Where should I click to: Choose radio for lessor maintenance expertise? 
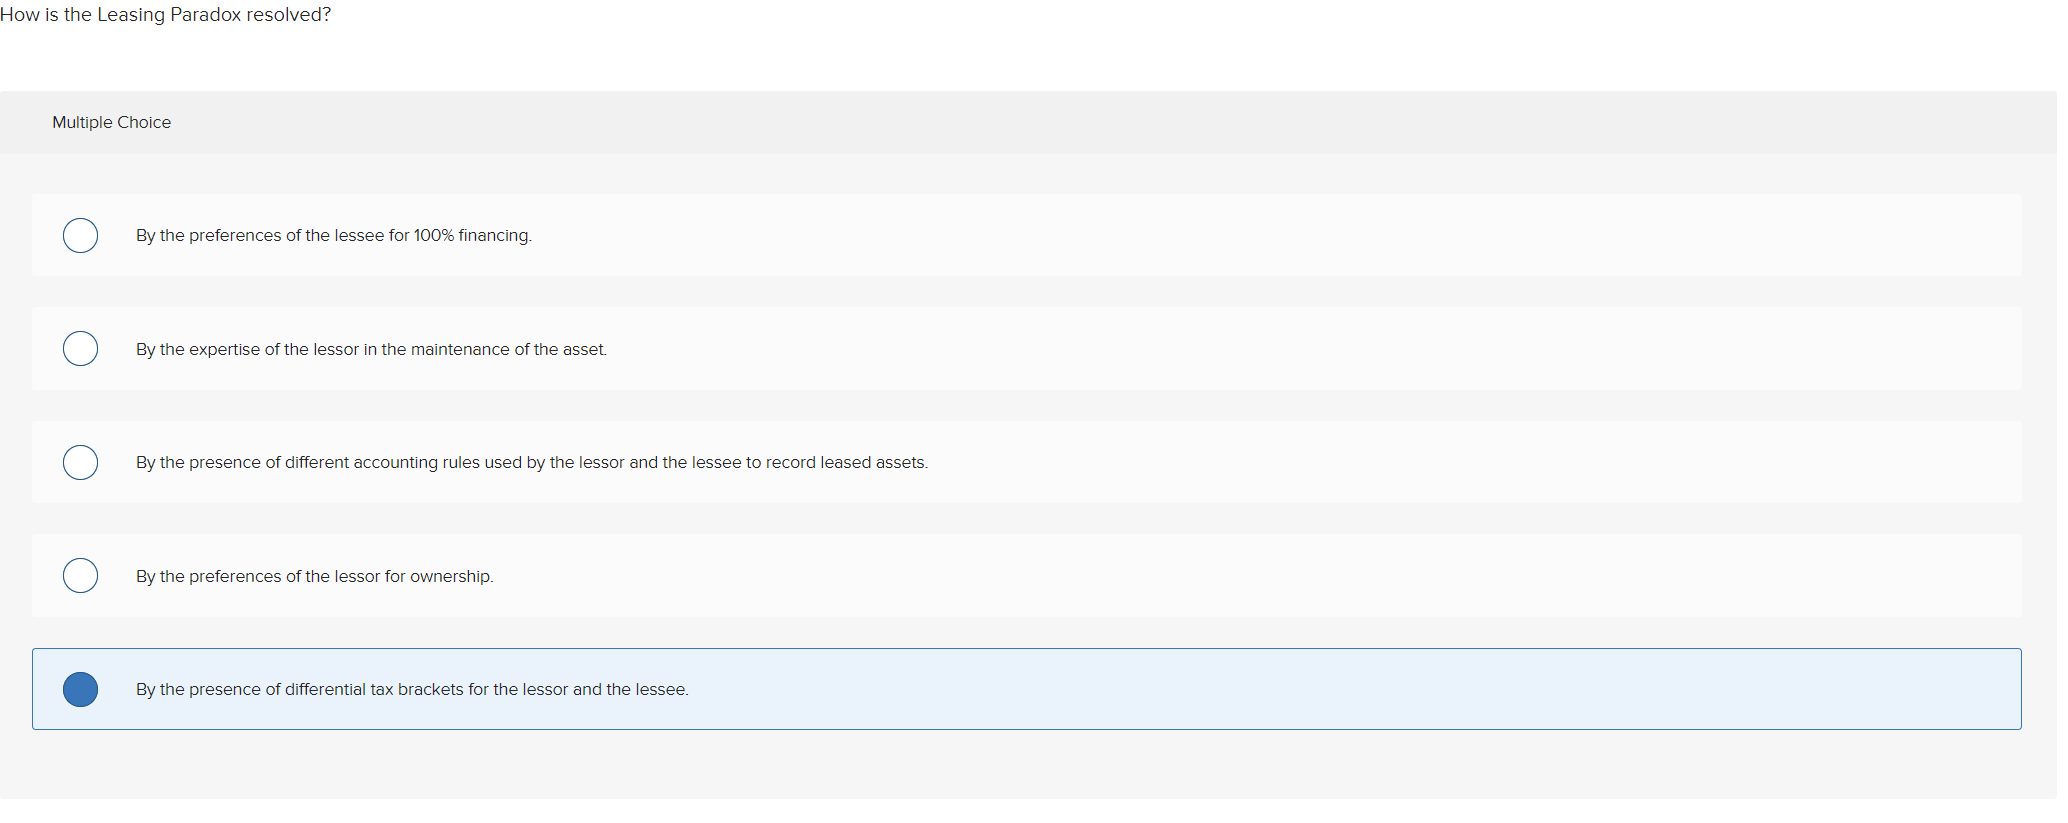(80, 349)
